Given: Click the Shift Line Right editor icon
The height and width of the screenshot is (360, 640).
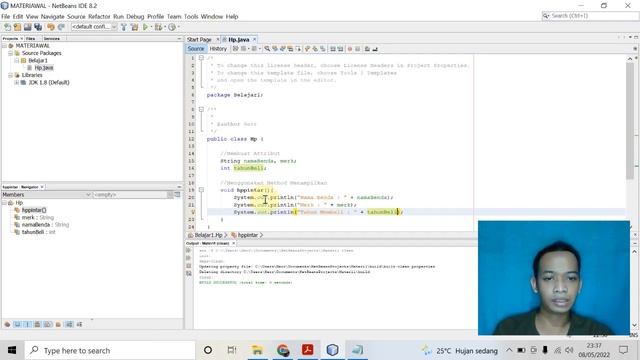Looking at the screenshot, I should click(x=340, y=49).
